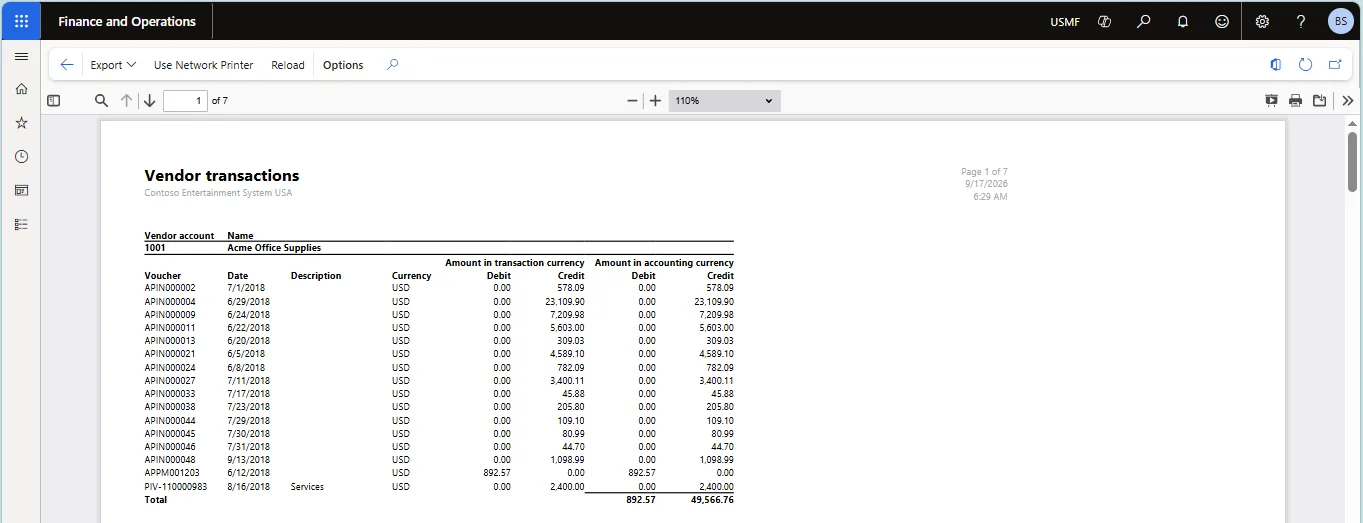Go to the Home page
Screen dimensions: 1363x523
[x=21, y=89]
